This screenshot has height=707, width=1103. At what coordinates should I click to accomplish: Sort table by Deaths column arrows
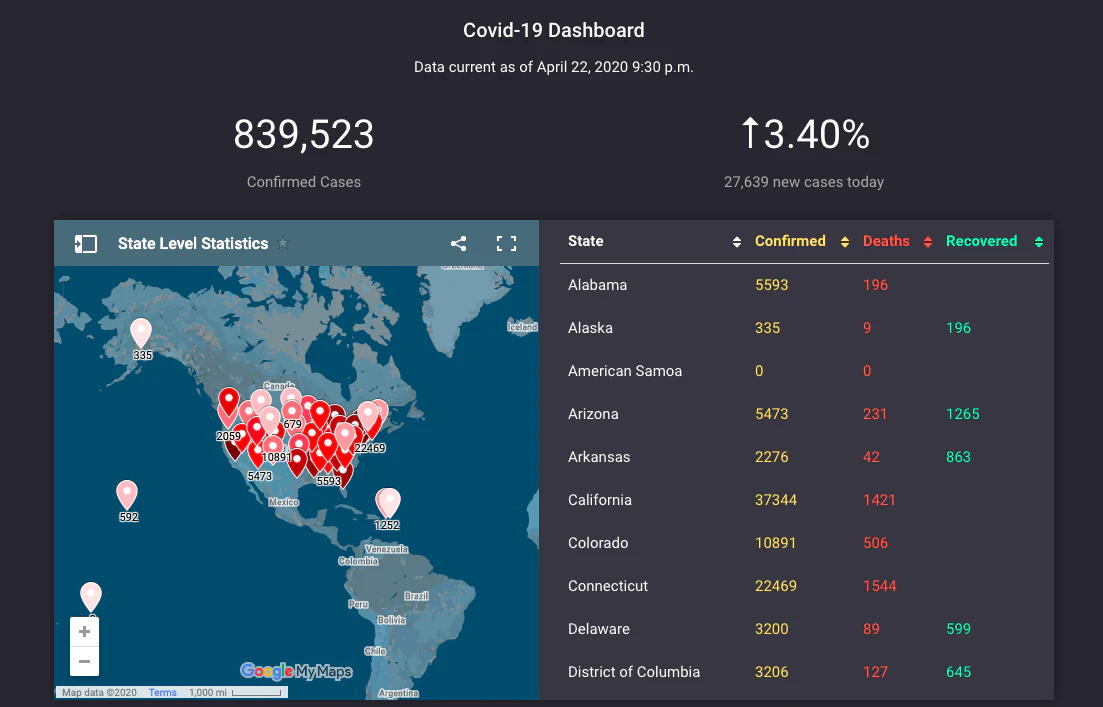[928, 242]
